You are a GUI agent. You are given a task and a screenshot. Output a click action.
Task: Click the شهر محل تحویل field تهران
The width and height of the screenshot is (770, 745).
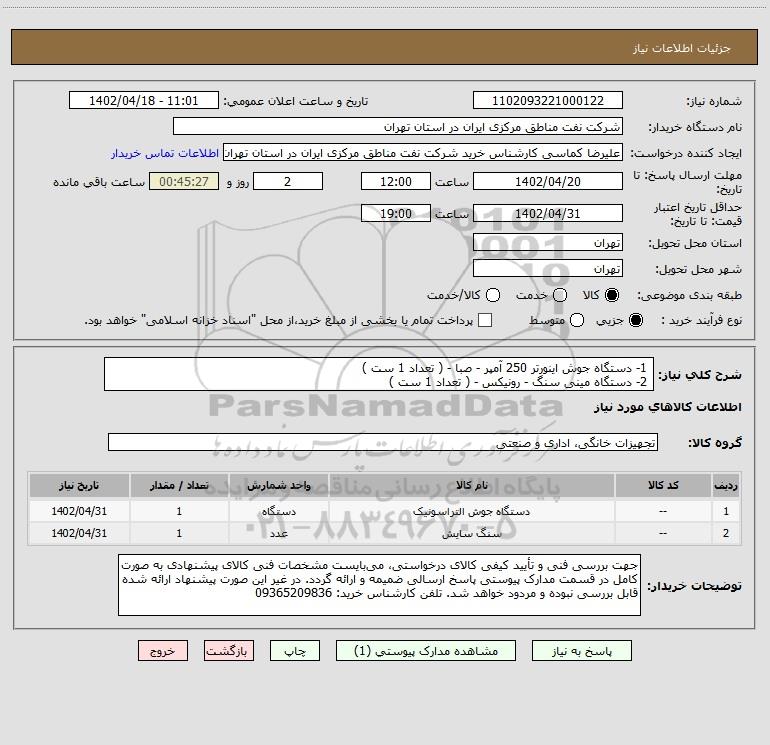point(548,269)
